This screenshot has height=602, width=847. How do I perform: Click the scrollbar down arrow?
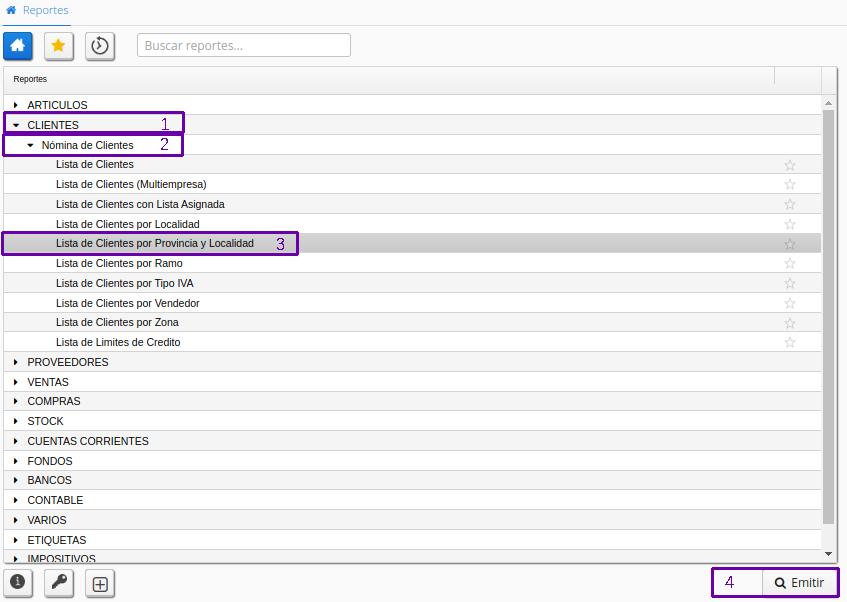tap(828, 554)
